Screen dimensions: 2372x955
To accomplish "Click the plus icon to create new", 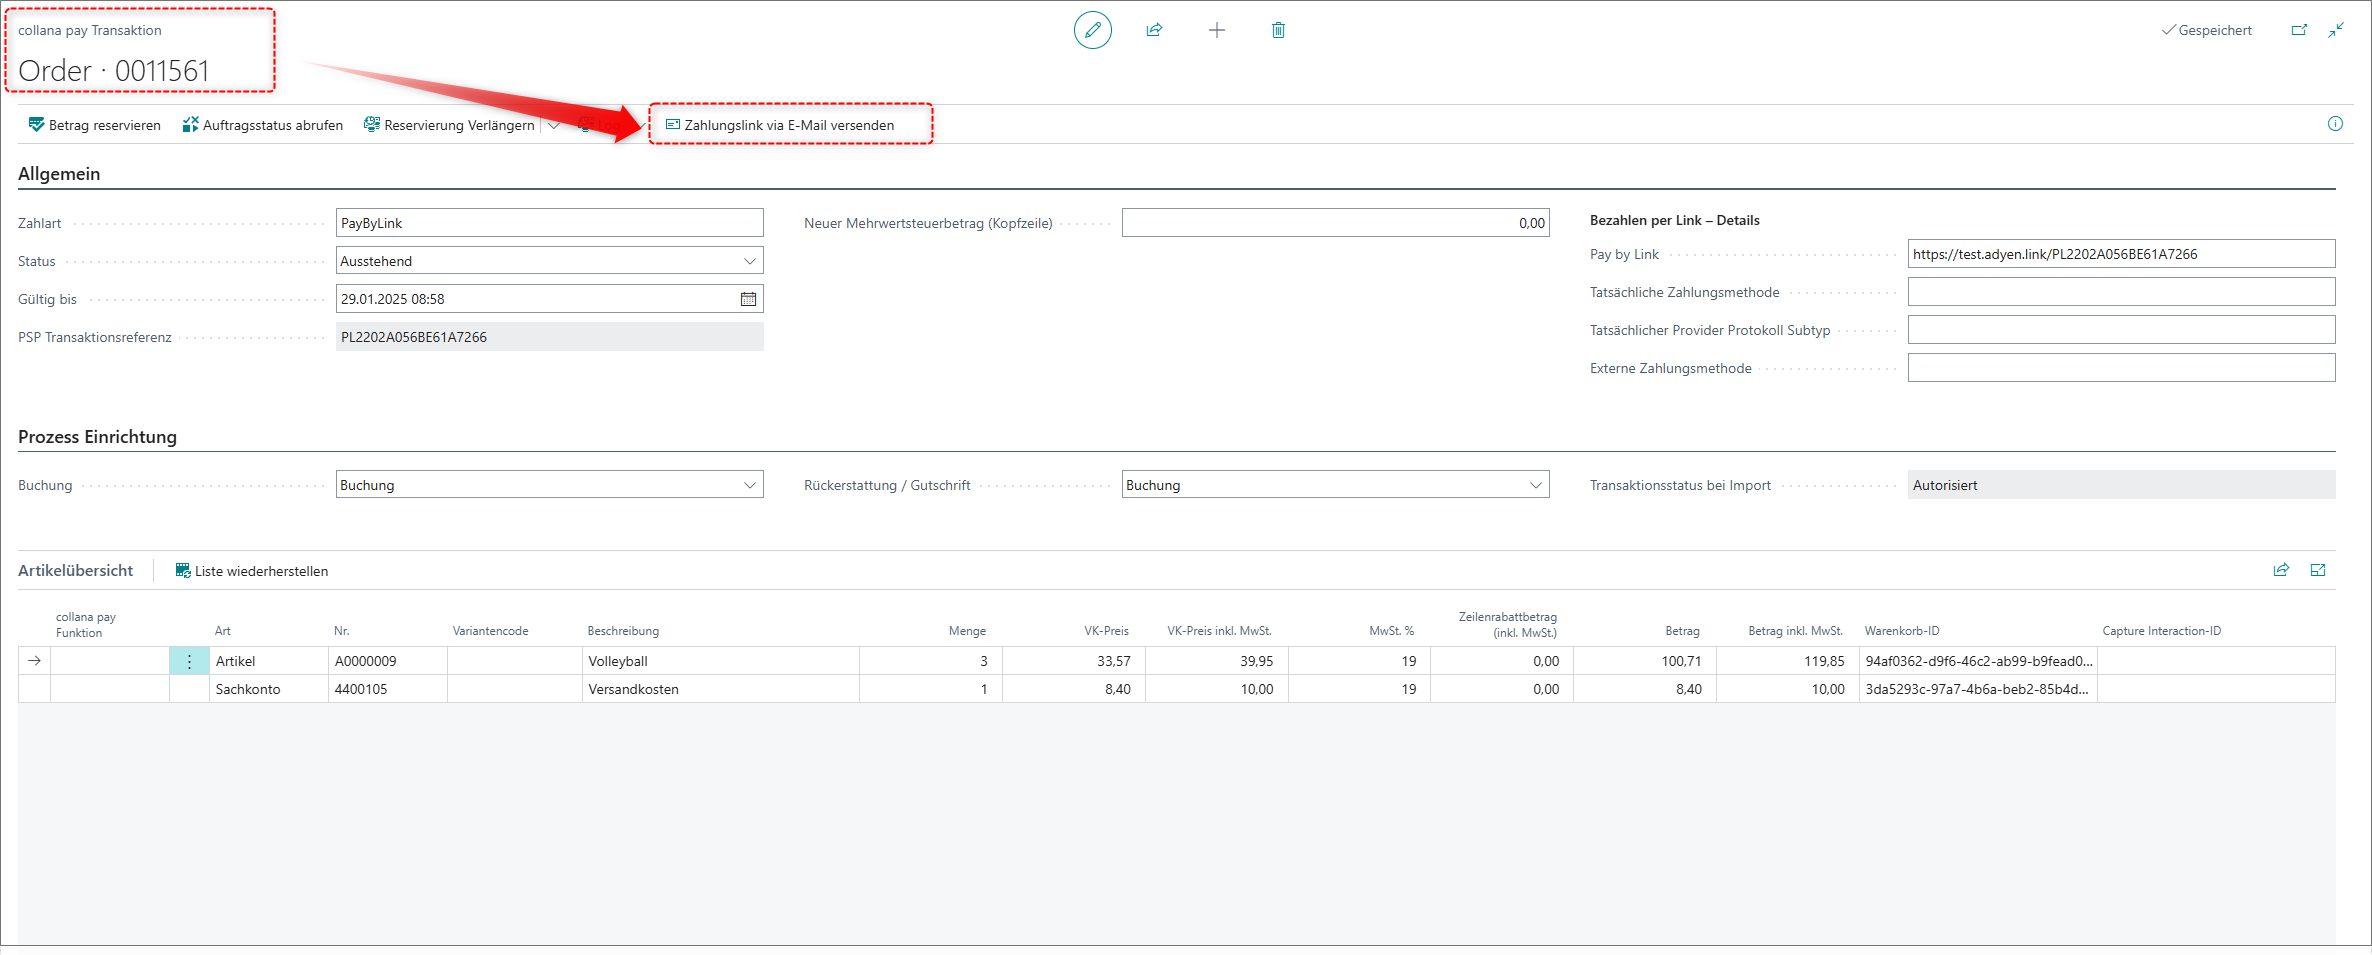I will click(1216, 30).
